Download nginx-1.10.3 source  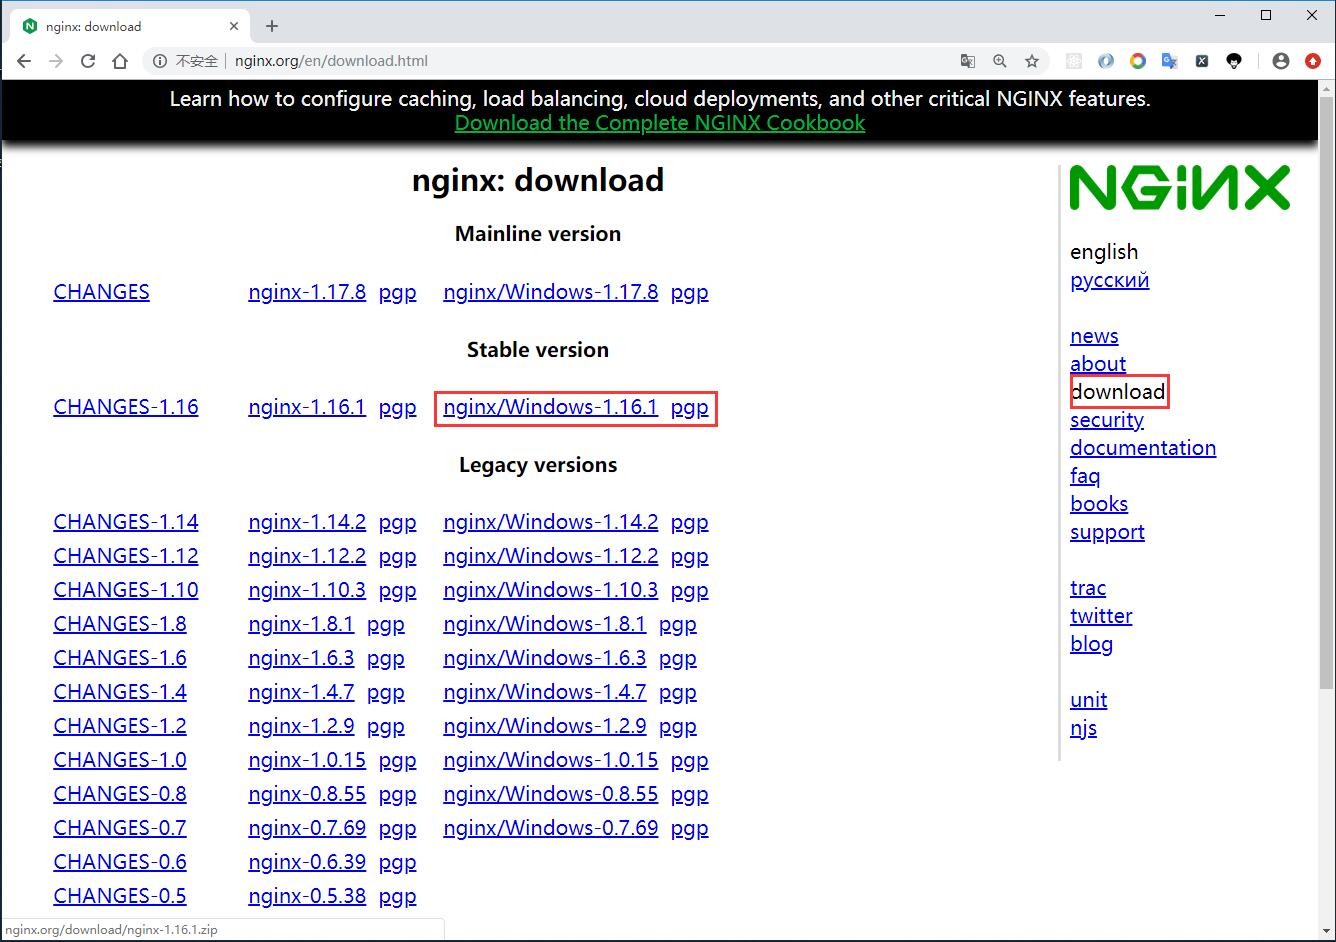coord(307,590)
